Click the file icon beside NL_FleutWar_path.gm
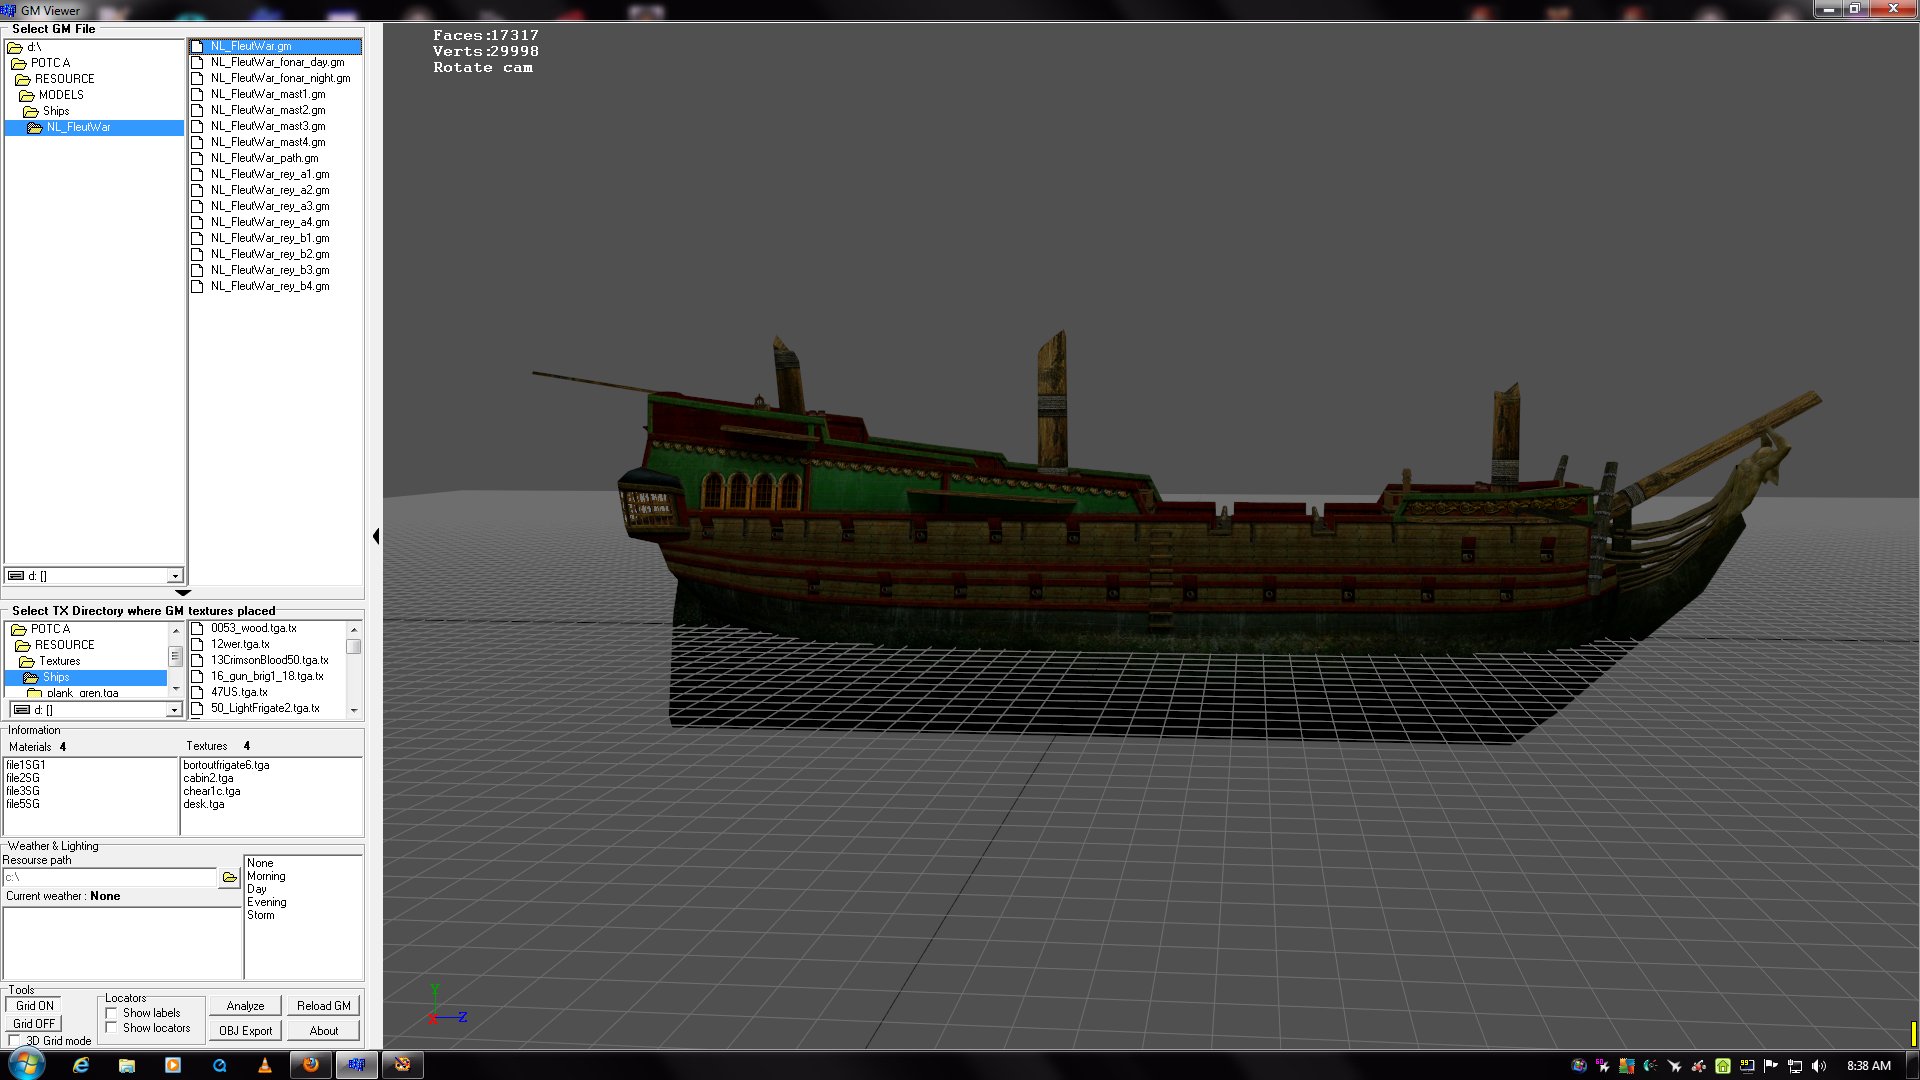Image resolution: width=1920 pixels, height=1080 pixels. point(198,158)
